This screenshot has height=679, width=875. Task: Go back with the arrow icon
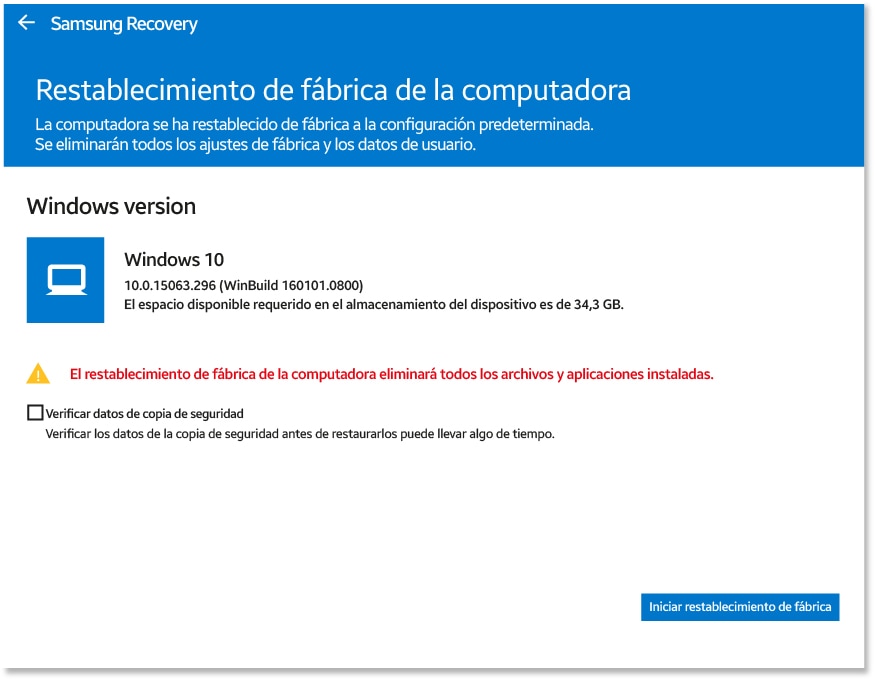[x=26, y=23]
